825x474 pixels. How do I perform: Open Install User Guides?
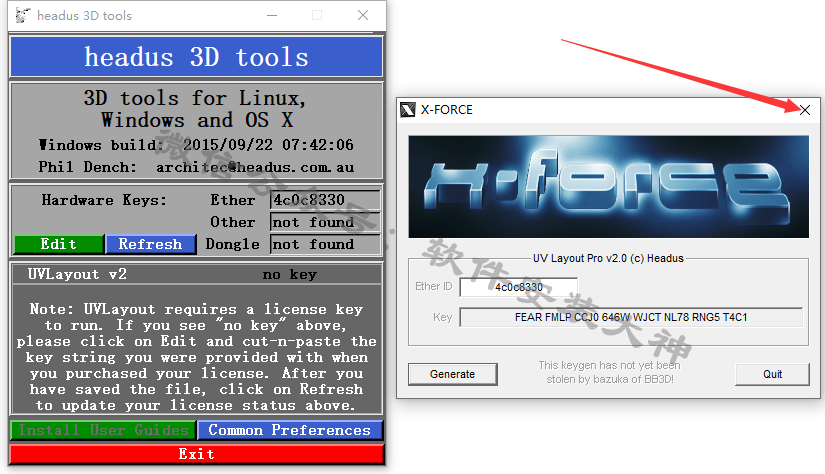click(x=103, y=430)
